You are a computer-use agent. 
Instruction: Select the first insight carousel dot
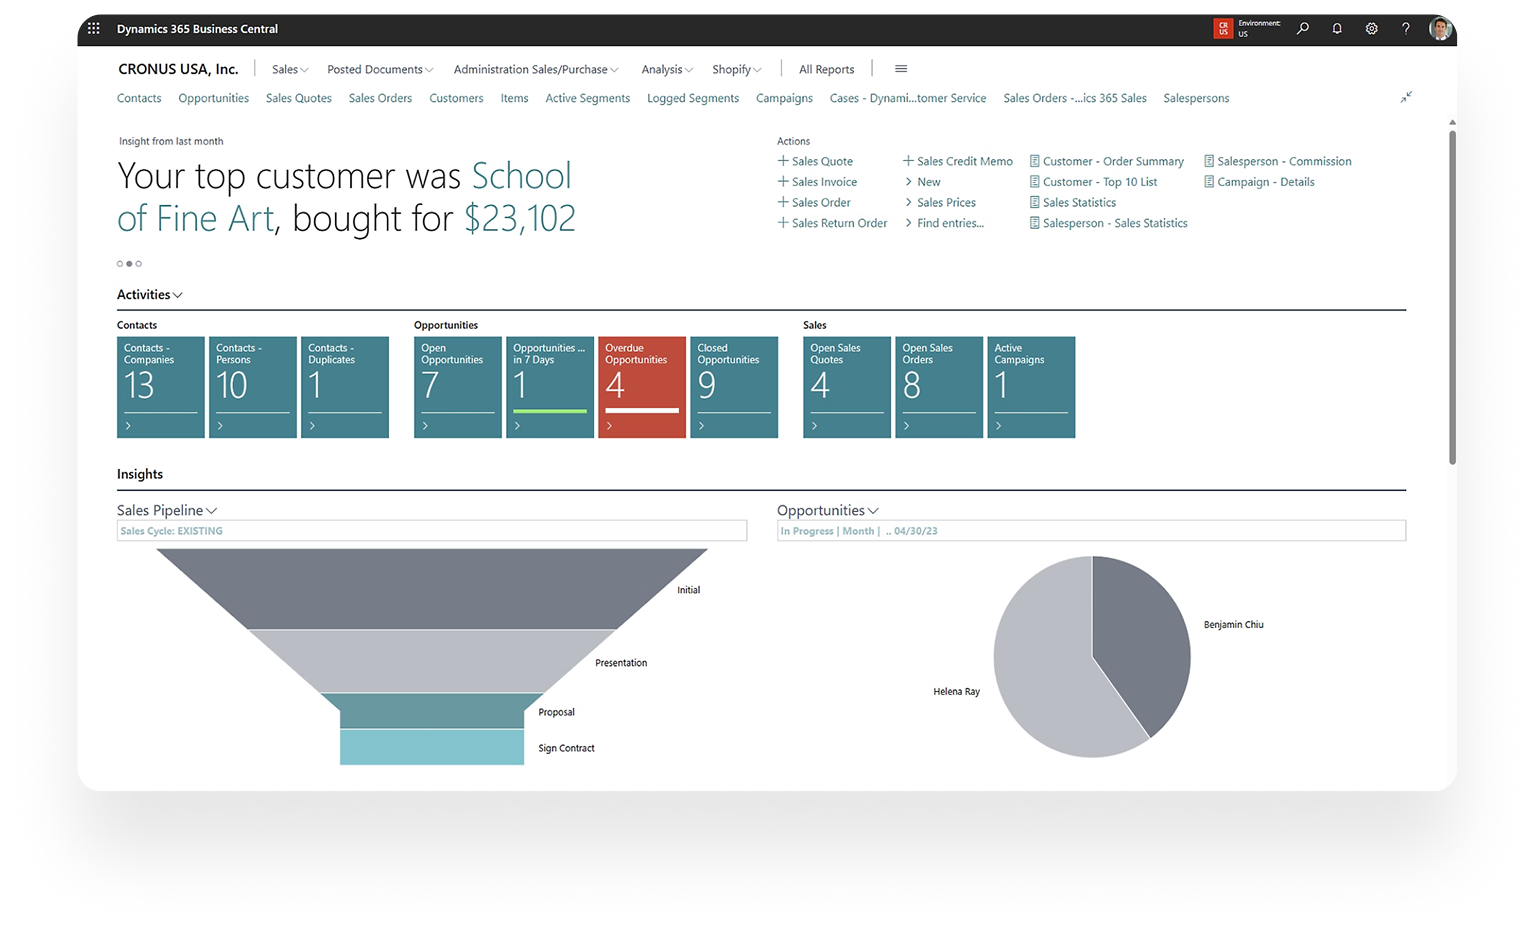[120, 264]
